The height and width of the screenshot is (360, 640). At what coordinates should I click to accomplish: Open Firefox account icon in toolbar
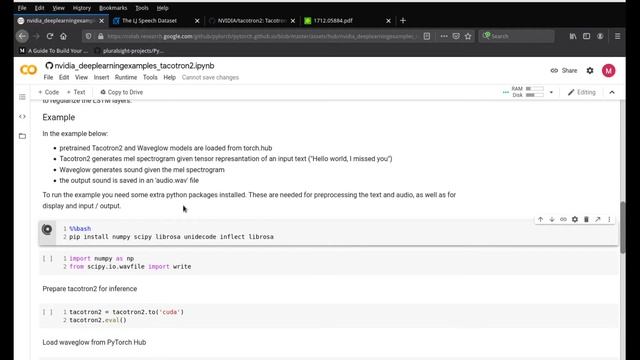click(600, 36)
